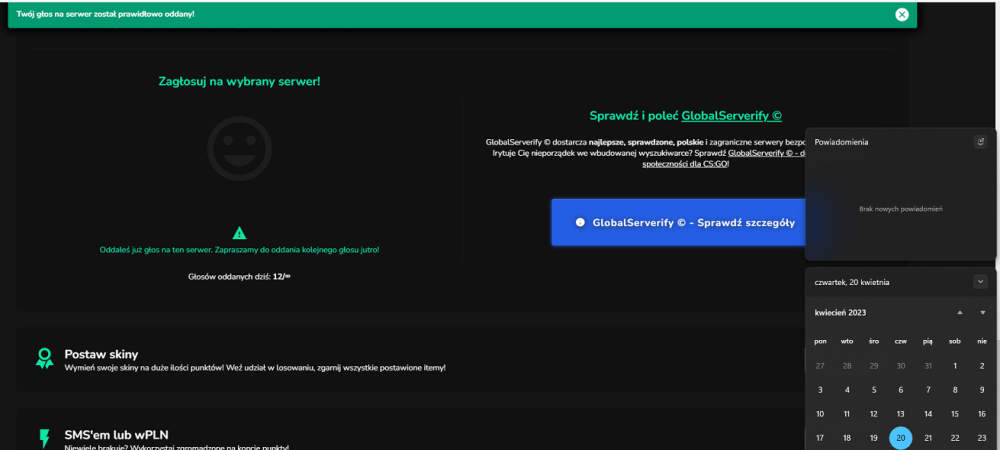Click the smiley face icon

point(239,148)
